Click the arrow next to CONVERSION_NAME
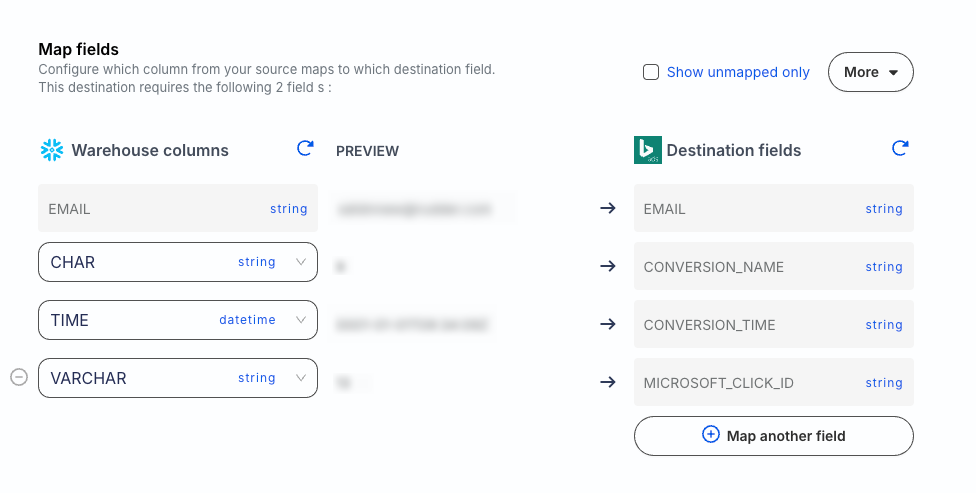This screenshot has width=976, height=493. pyautogui.click(x=607, y=267)
